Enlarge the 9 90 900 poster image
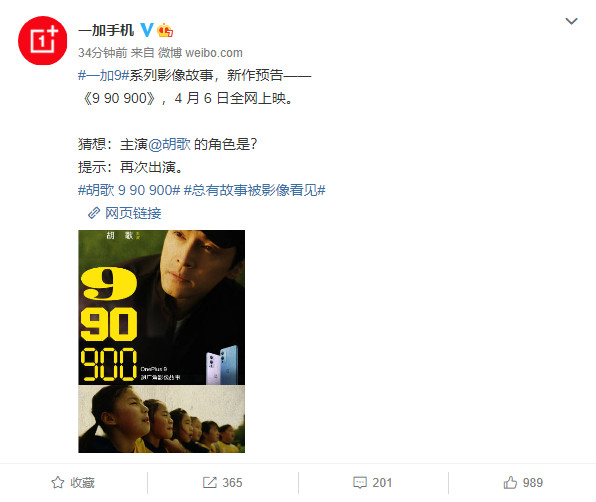 pyautogui.click(x=162, y=307)
